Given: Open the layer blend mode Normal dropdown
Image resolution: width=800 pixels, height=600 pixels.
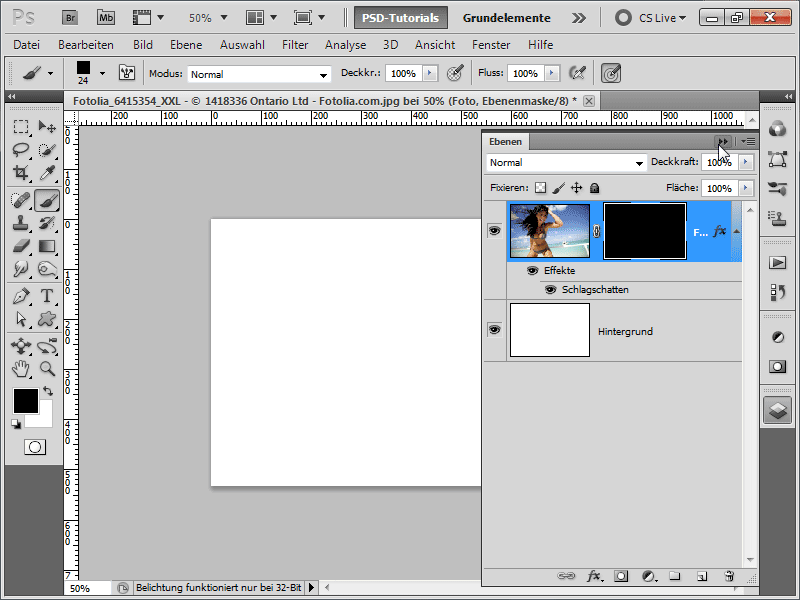Looking at the screenshot, I should pyautogui.click(x=566, y=163).
